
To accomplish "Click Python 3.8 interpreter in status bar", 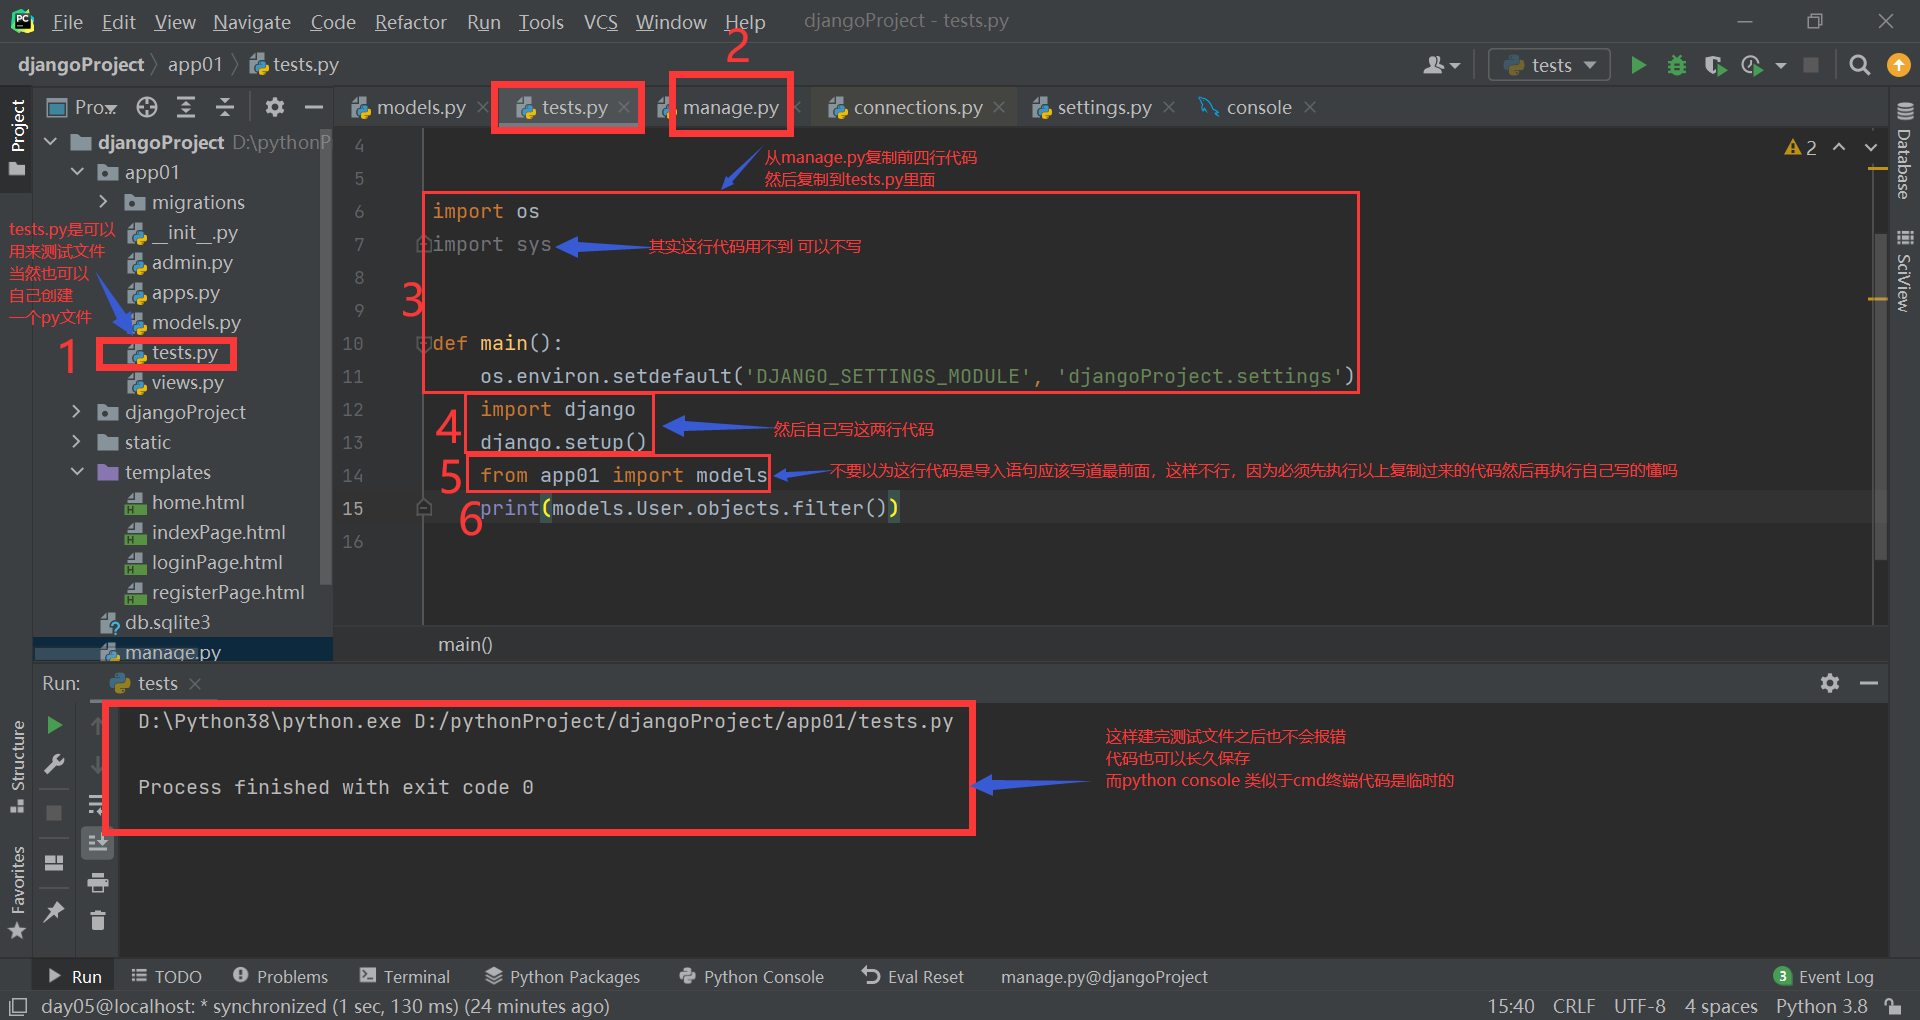I will pos(1821,1006).
